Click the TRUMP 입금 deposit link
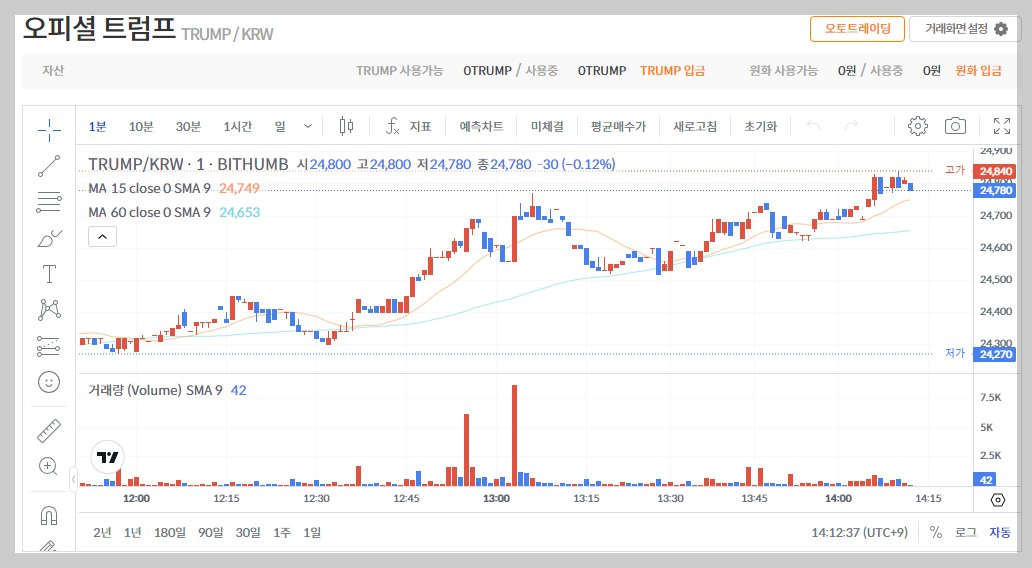1032x568 pixels. pos(672,70)
